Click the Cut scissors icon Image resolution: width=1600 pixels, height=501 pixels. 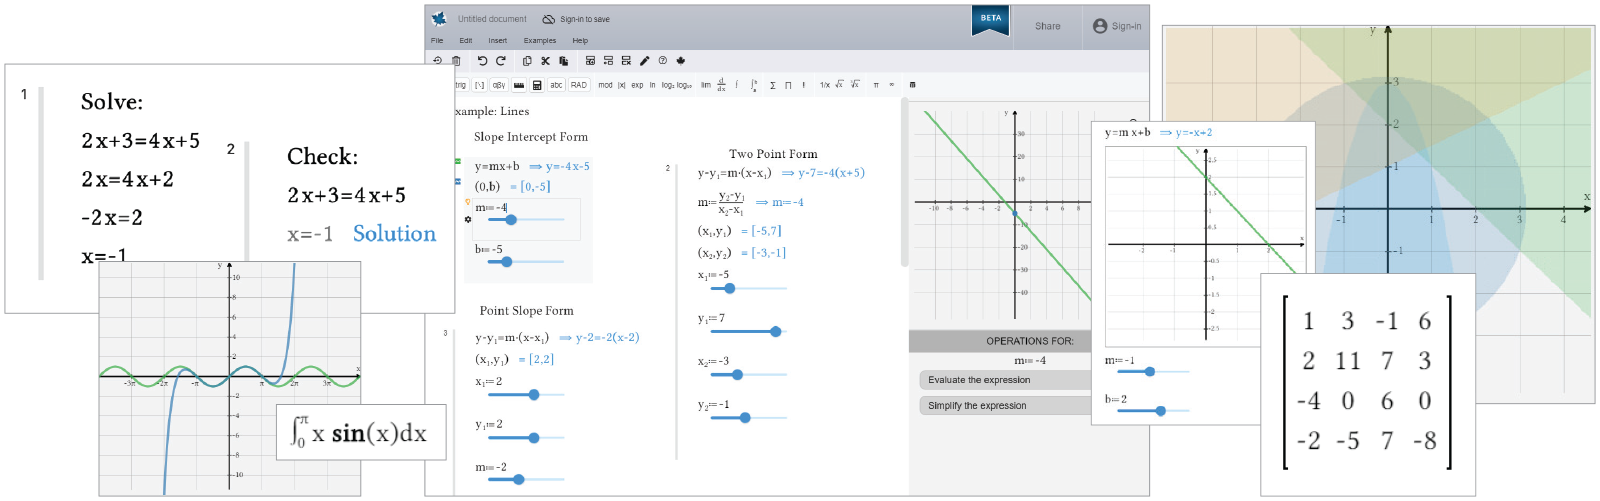pyautogui.click(x=545, y=61)
